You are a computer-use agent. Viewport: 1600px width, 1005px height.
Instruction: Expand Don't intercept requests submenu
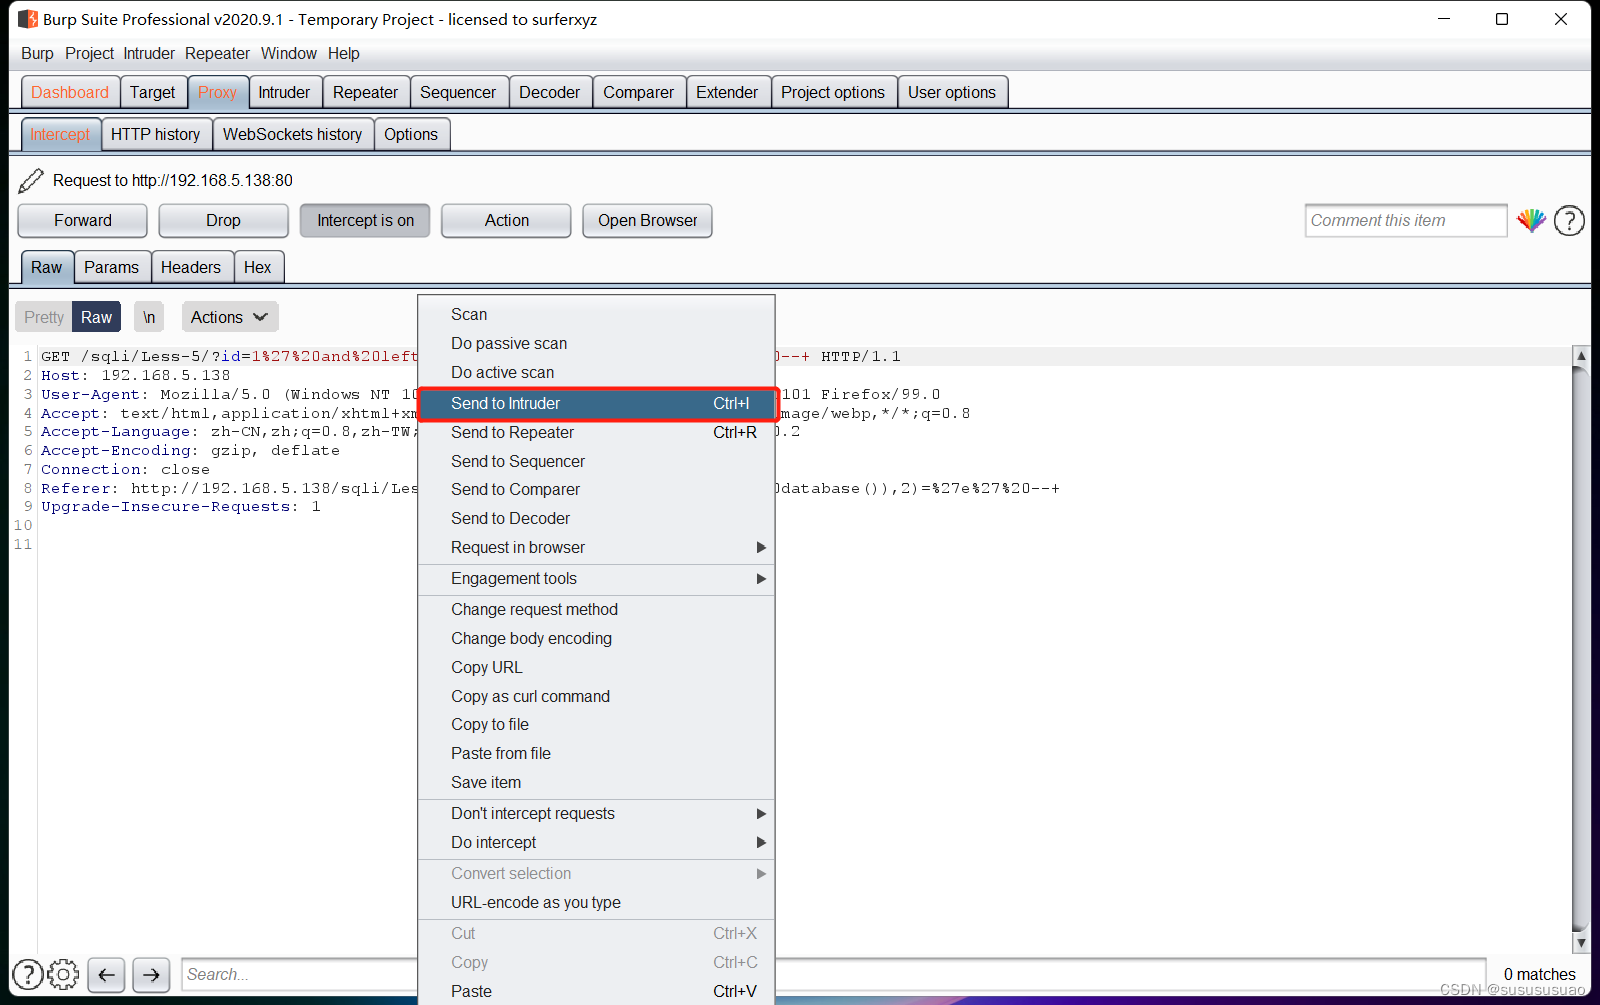596,813
